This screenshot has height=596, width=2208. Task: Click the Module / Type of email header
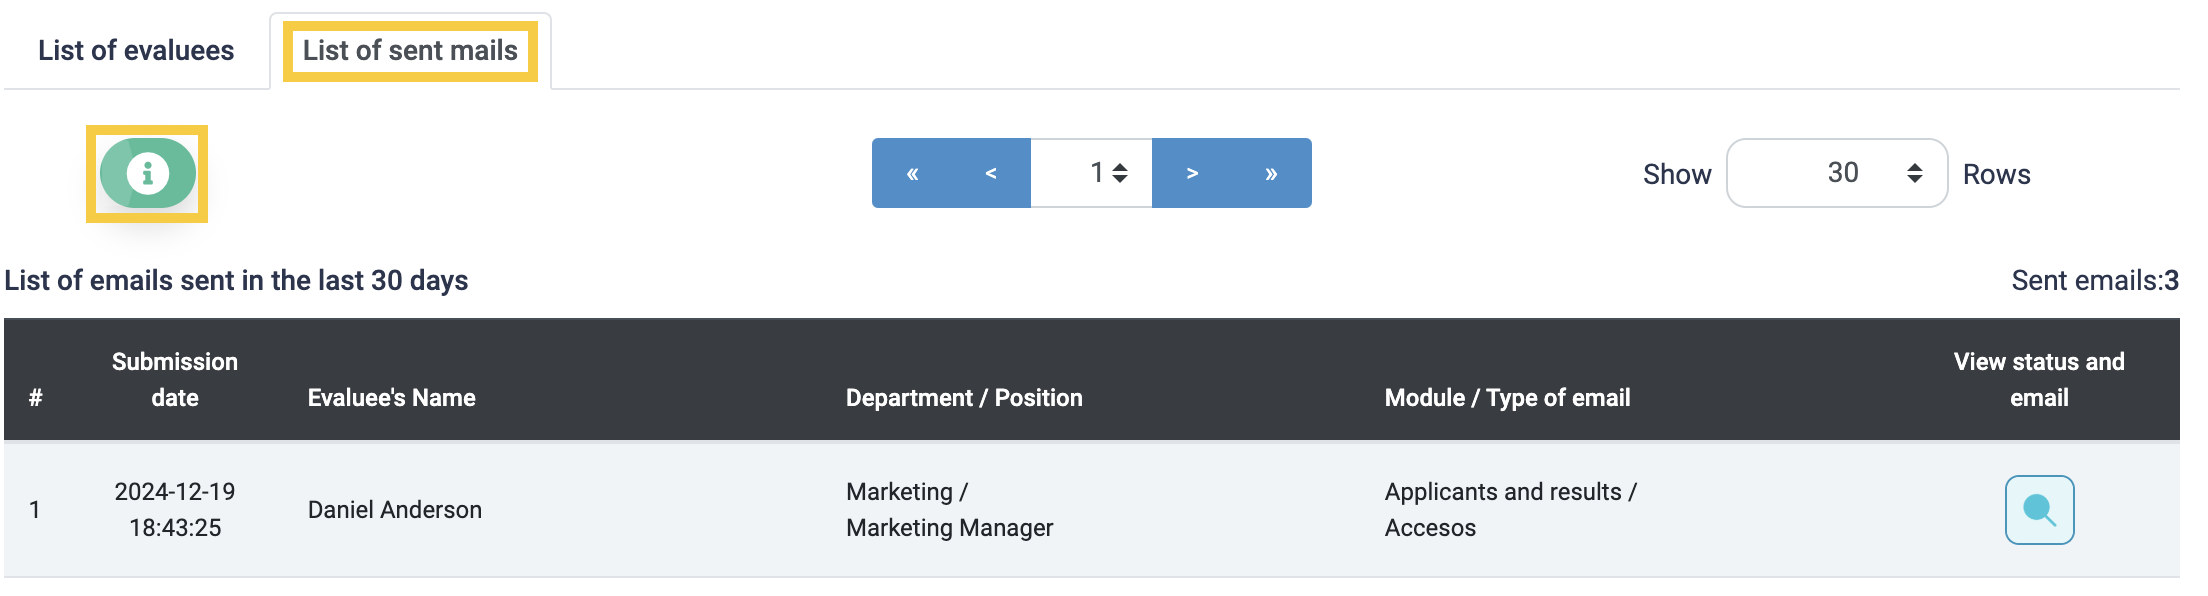pos(1507,398)
